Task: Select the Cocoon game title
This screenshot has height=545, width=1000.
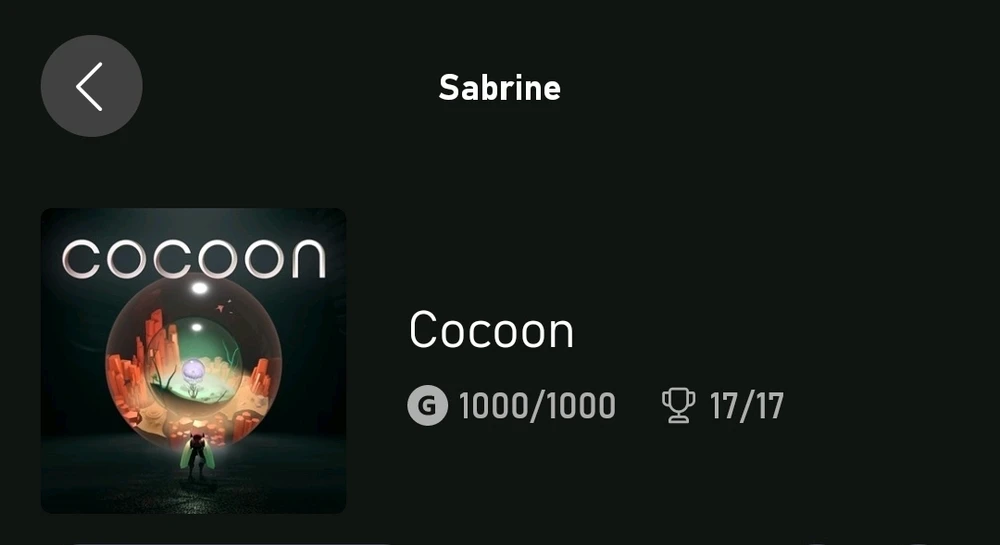Action: [491, 331]
